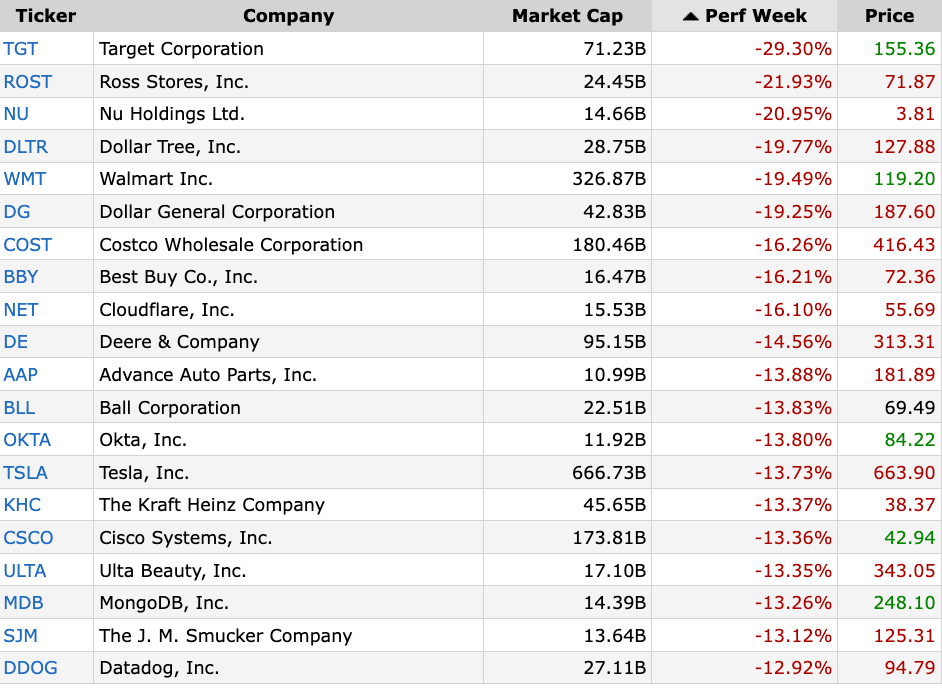Viewport: 942px width, 688px height.
Task: Click the COST ticker link
Action: [28, 245]
